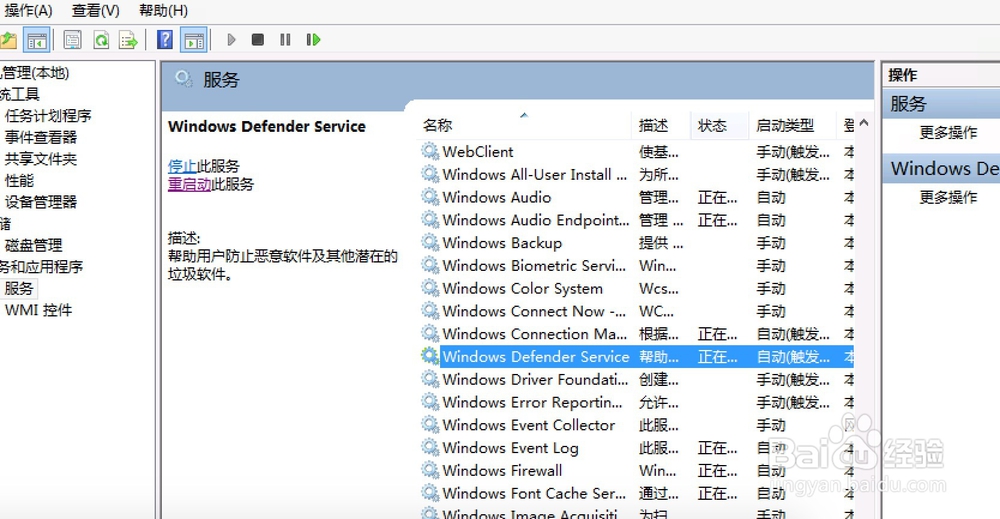
Task: Click the gear icon of Windows Color System
Action: tap(430, 288)
